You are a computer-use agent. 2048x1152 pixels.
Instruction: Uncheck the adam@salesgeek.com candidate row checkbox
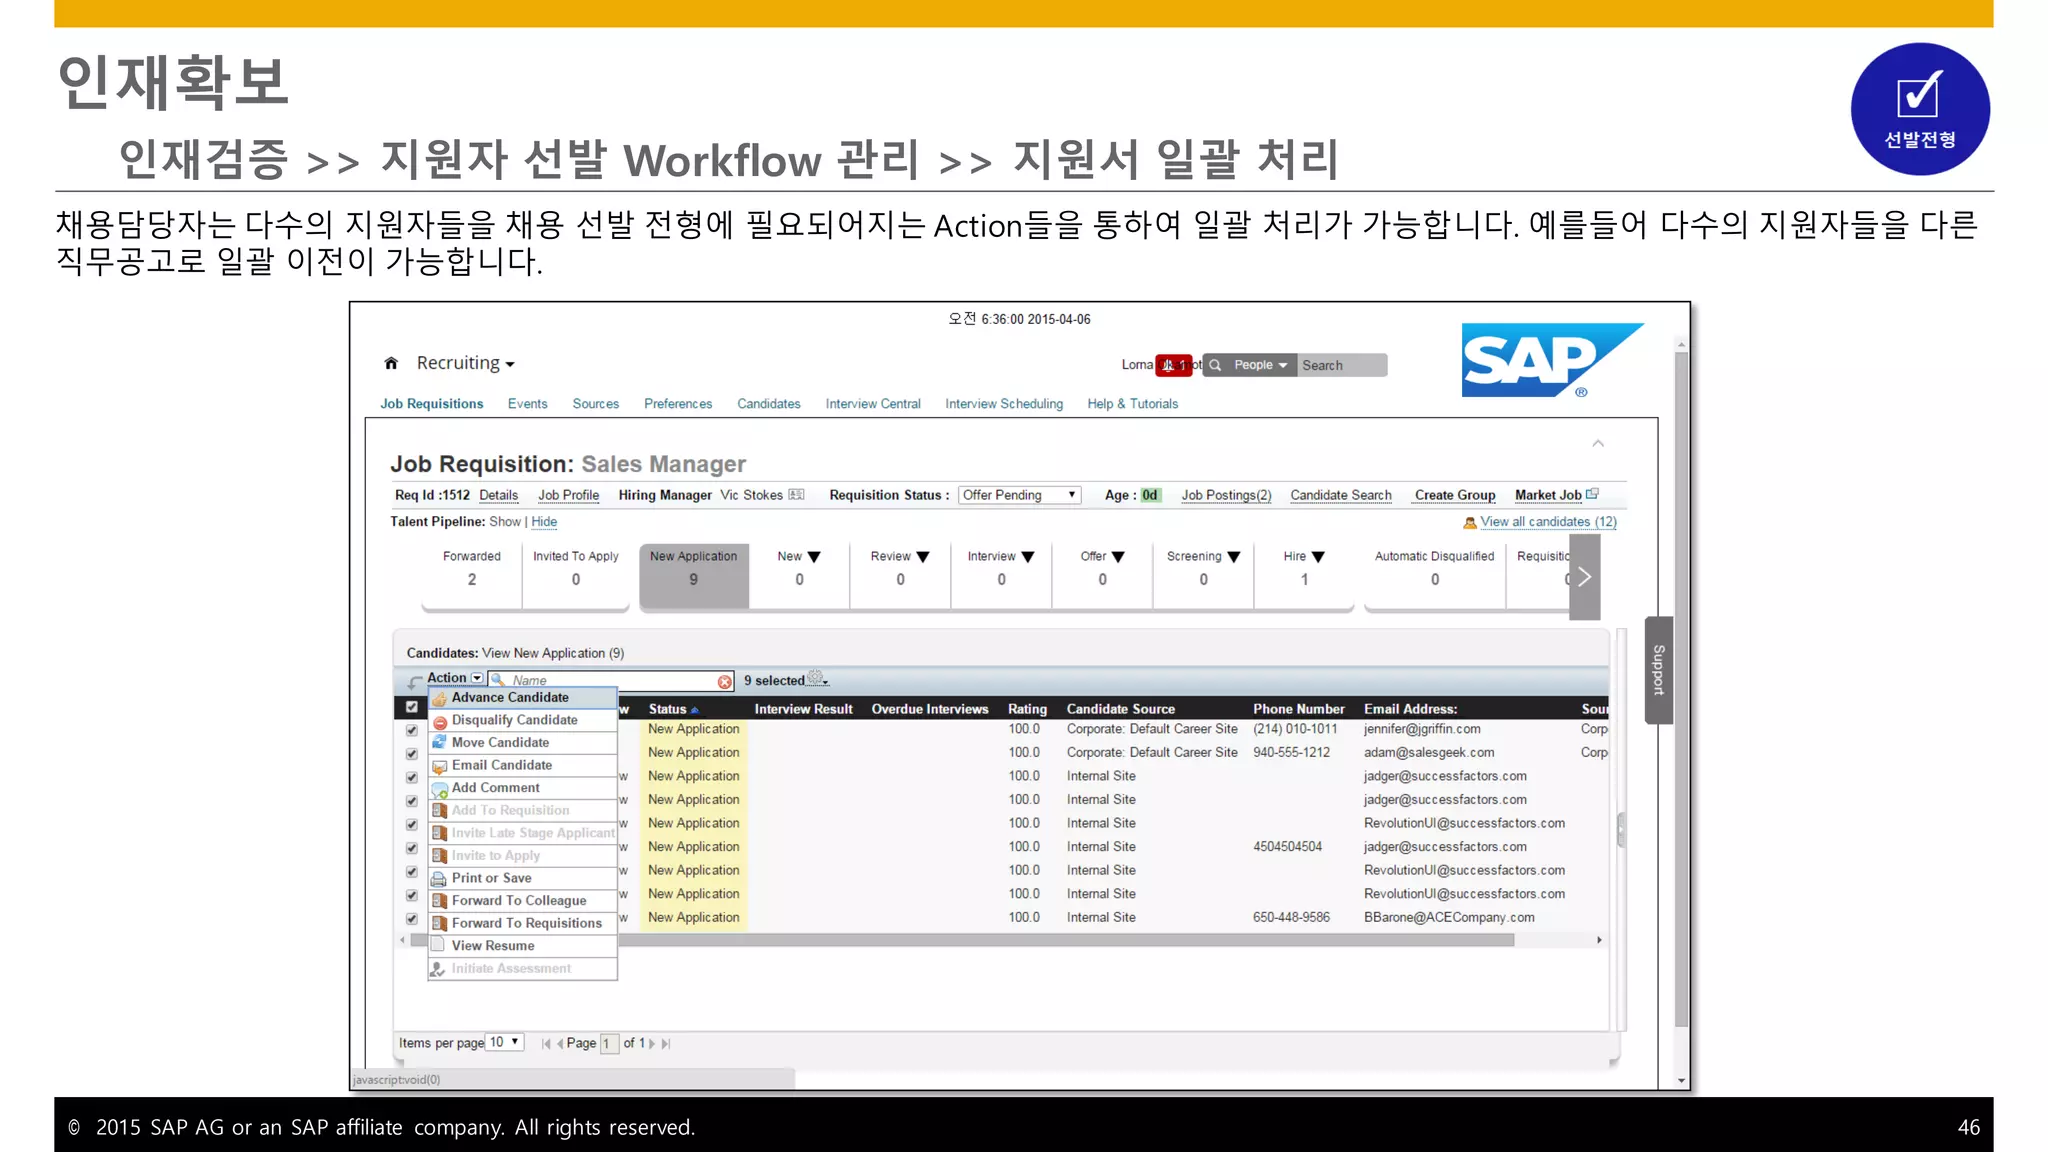[x=411, y=754]
